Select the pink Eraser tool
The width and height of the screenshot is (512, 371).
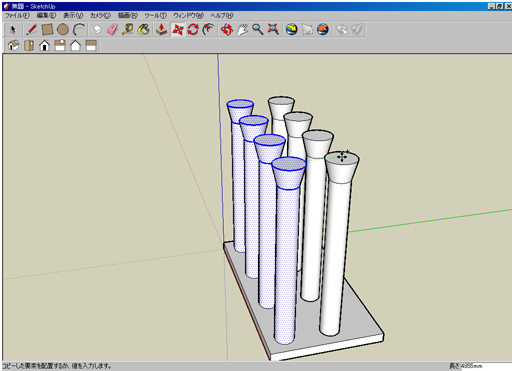point(112,30)
